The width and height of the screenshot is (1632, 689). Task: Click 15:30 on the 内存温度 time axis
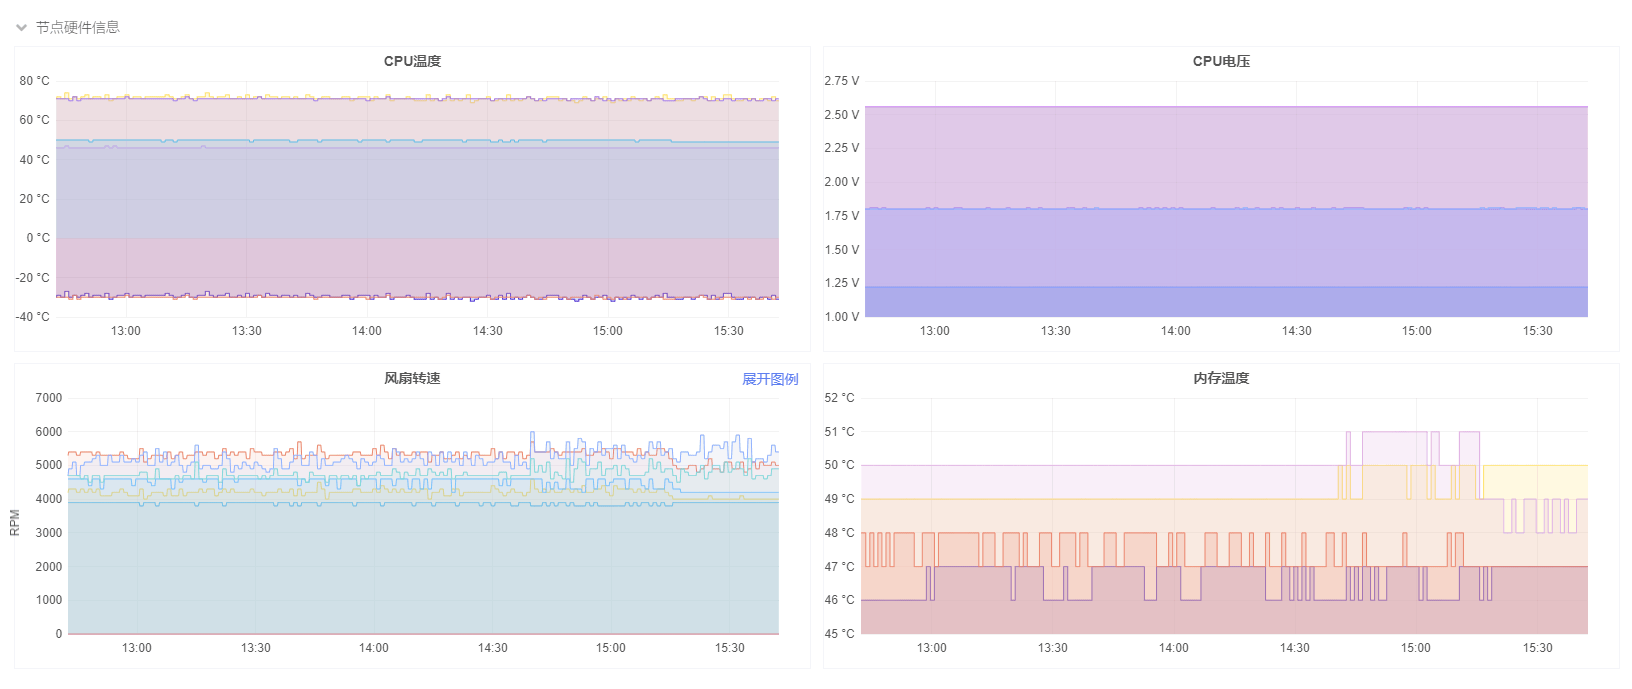pyautogui.click(x=1538, y=648)
